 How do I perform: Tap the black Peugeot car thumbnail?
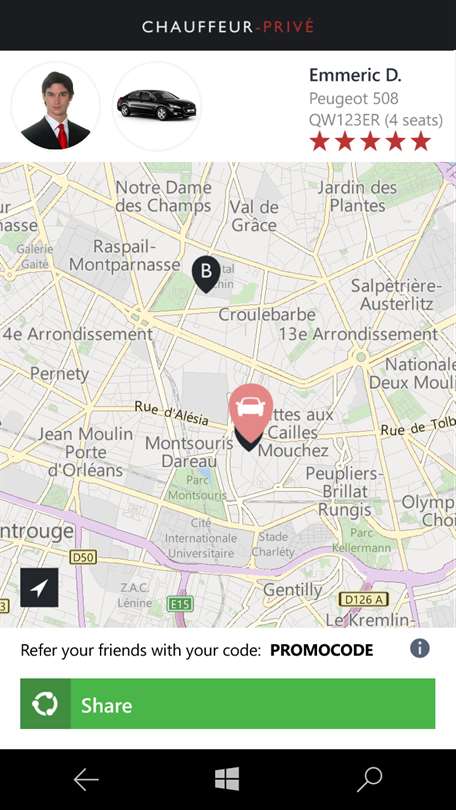156,106
